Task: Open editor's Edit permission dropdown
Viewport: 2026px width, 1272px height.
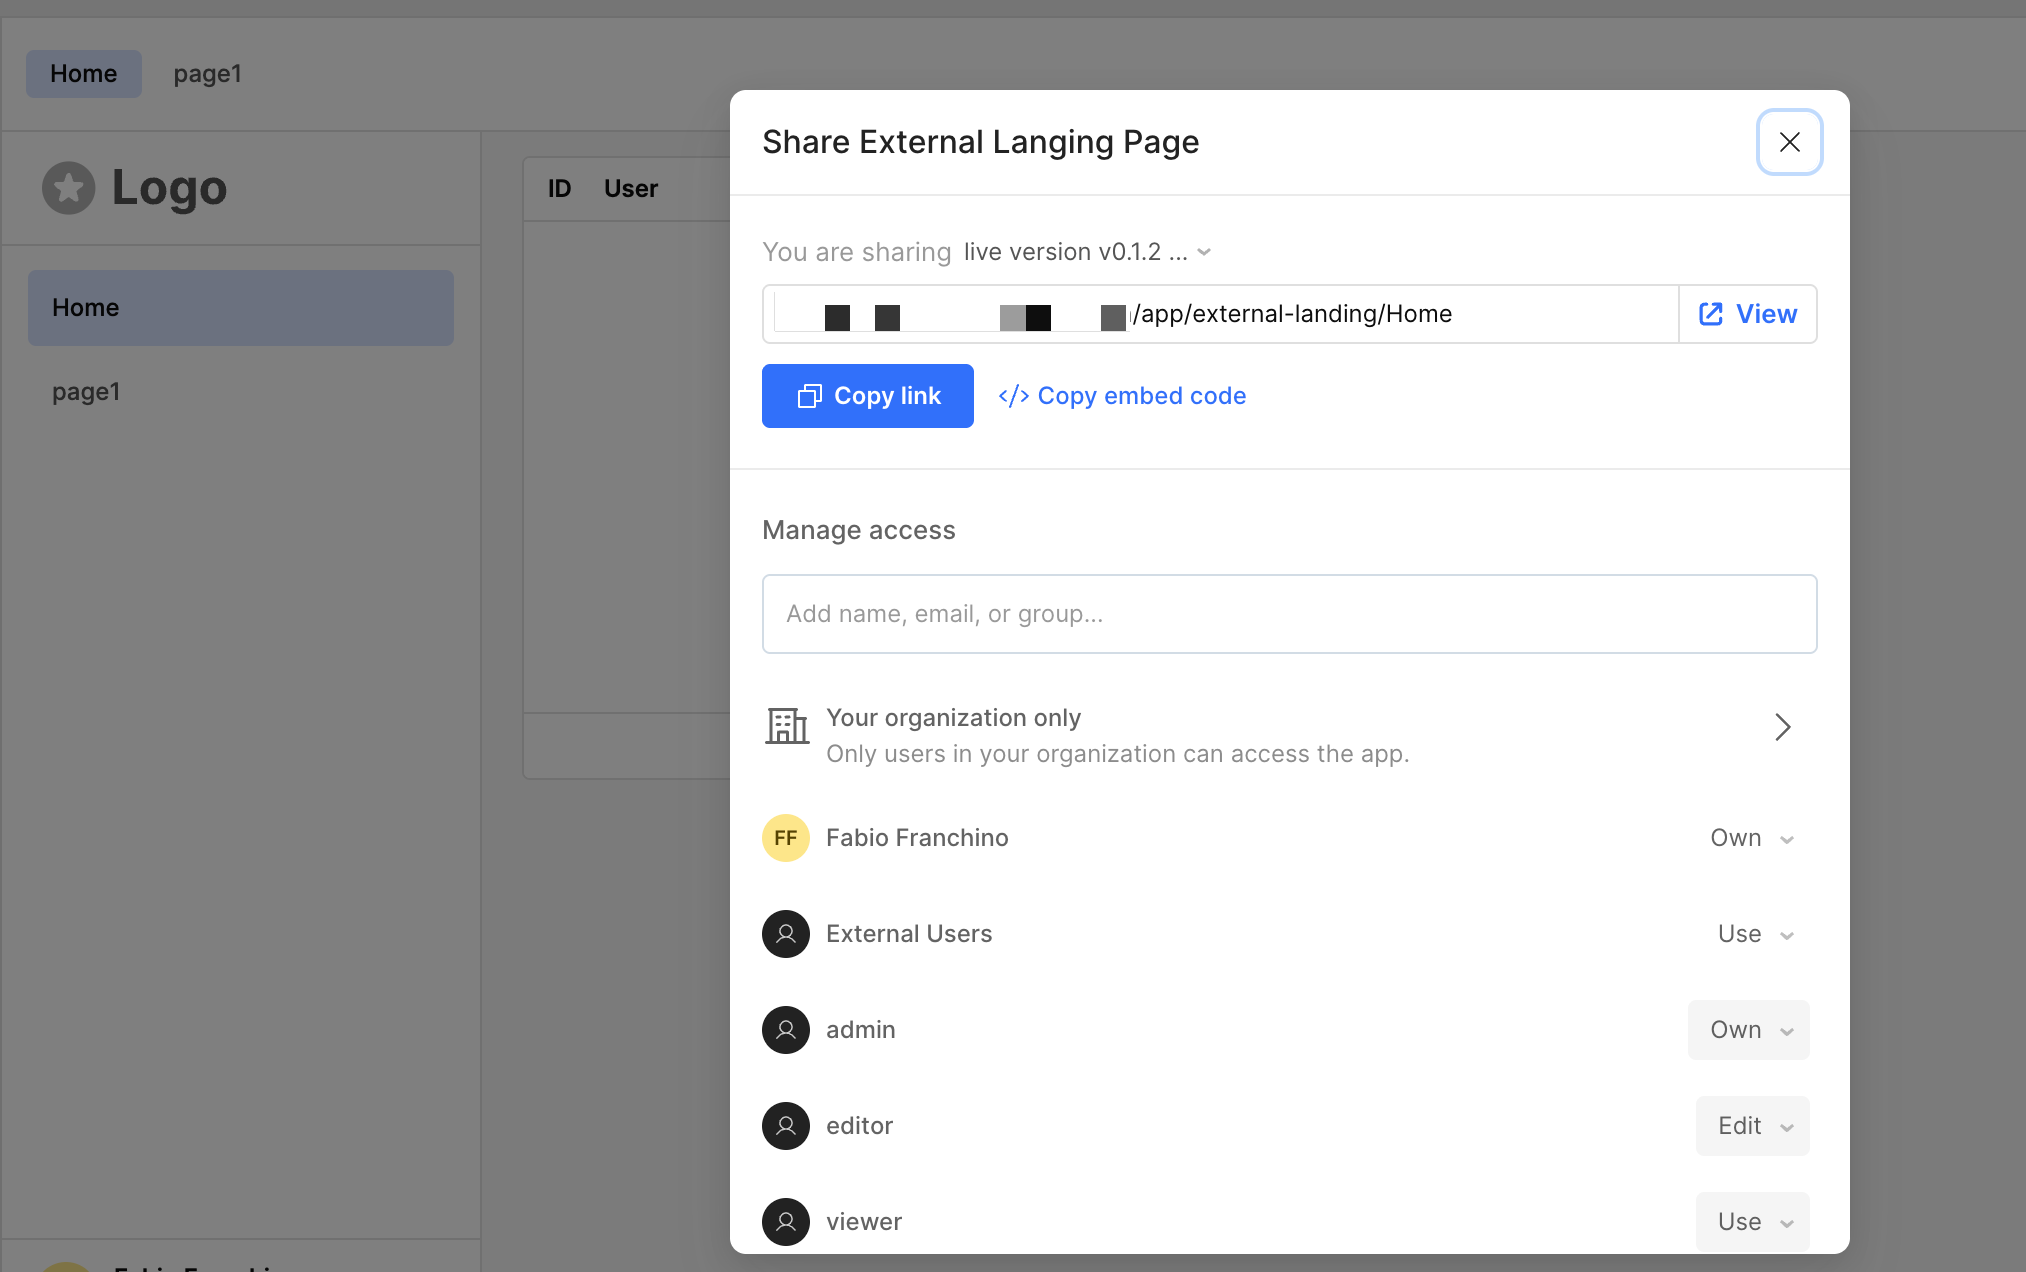Action: point(1753,1126)
